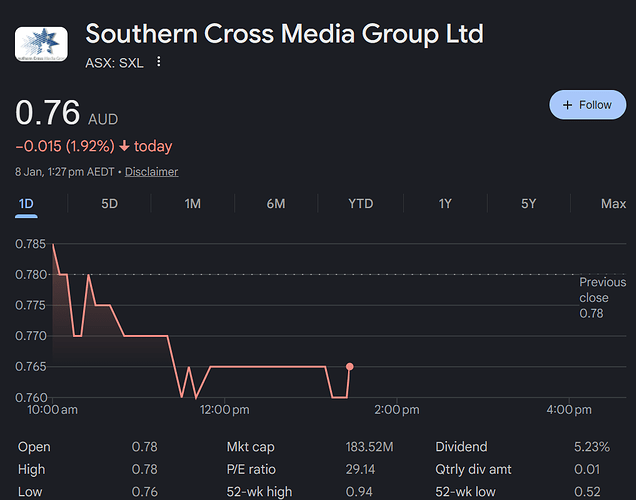Click the Southern Cross Media logo thumbnail
The image size is (636, 500).
(42, 44)
